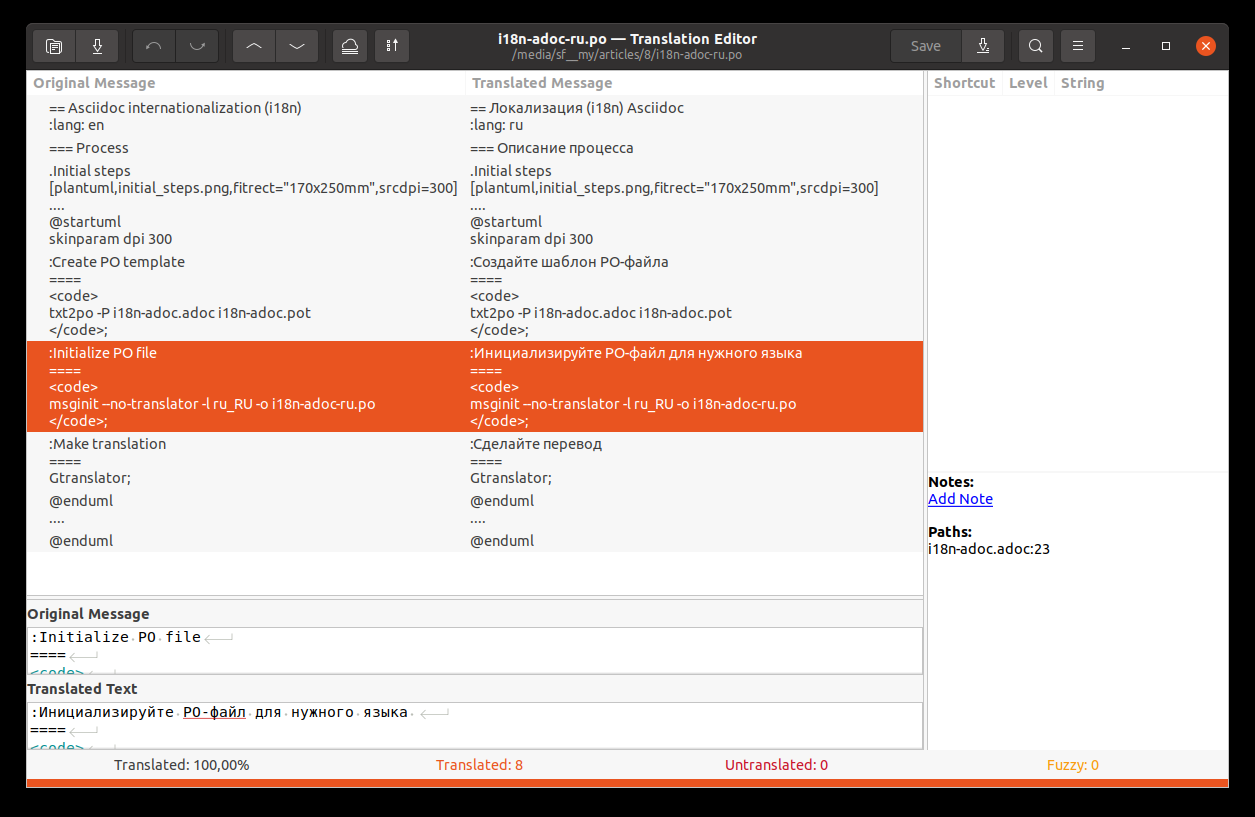Viewport: 1255px width, 817px height.
Task: Click inside the Translated Text editing field
Action: pyautogui.click(x=475, y=726)
